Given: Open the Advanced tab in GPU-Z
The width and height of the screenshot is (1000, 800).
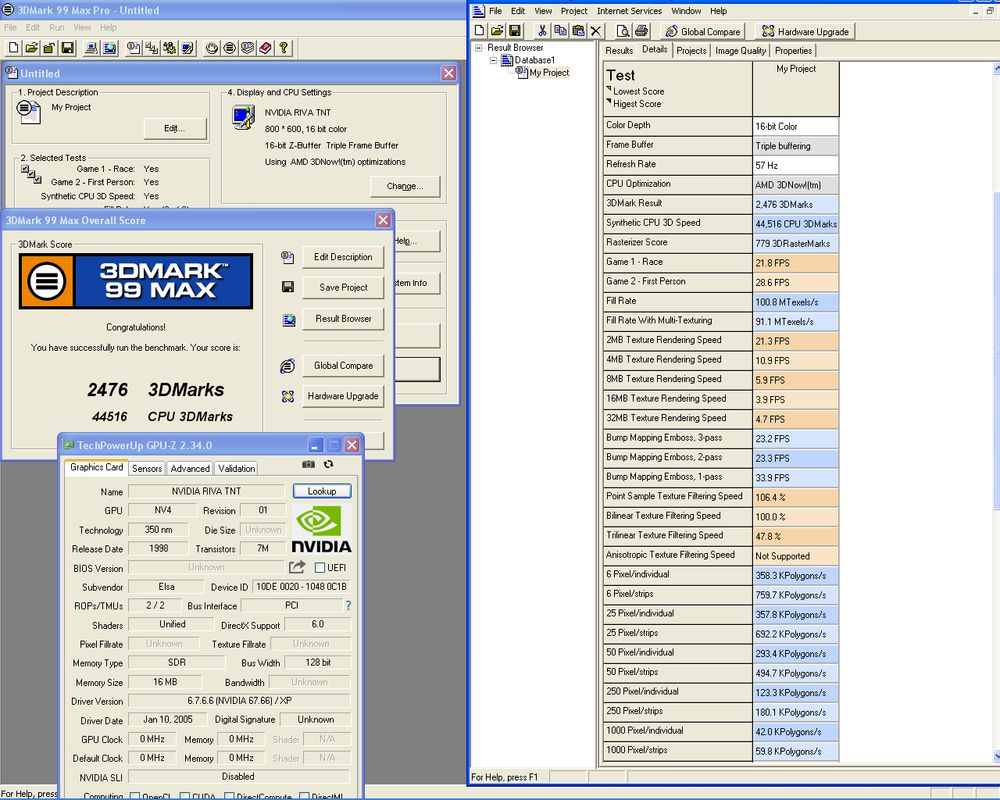Looking at the screenshot, I should coord(190,468).
